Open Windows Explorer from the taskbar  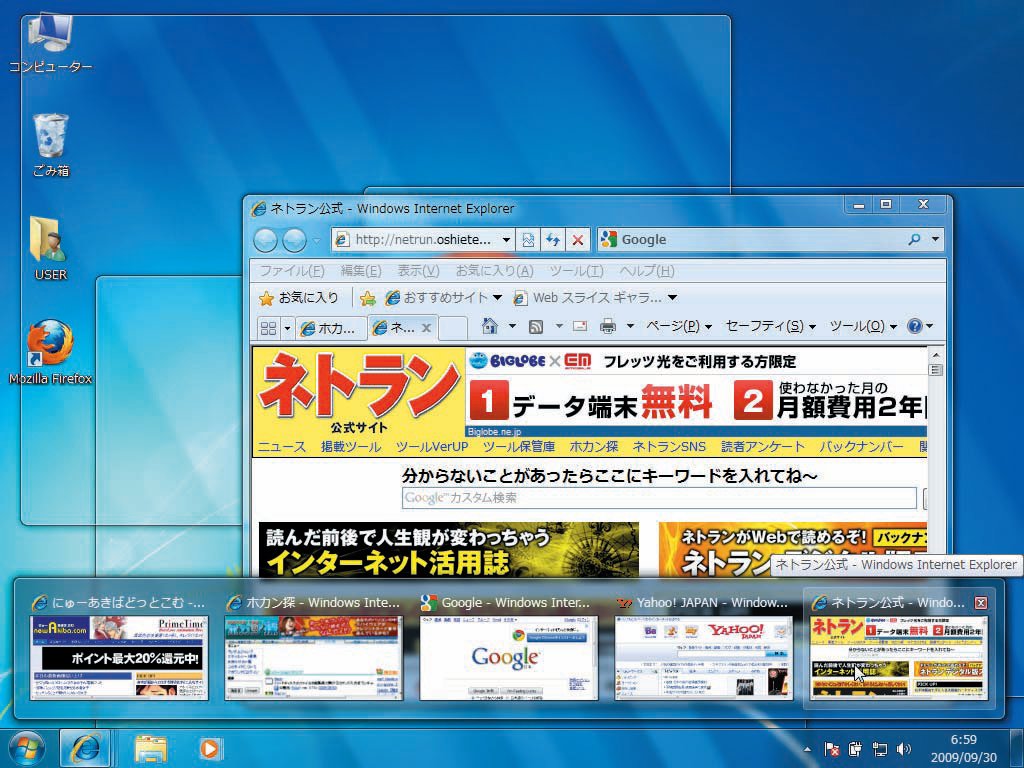coord(151,748)
